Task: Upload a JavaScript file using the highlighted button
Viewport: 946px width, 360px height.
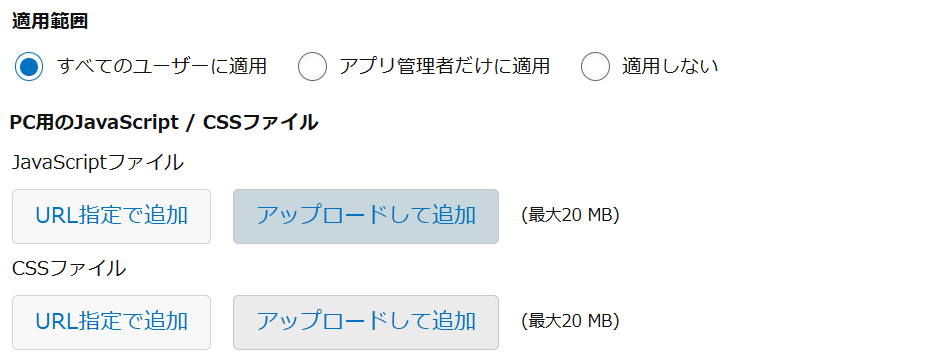Action: click(366, 216)
